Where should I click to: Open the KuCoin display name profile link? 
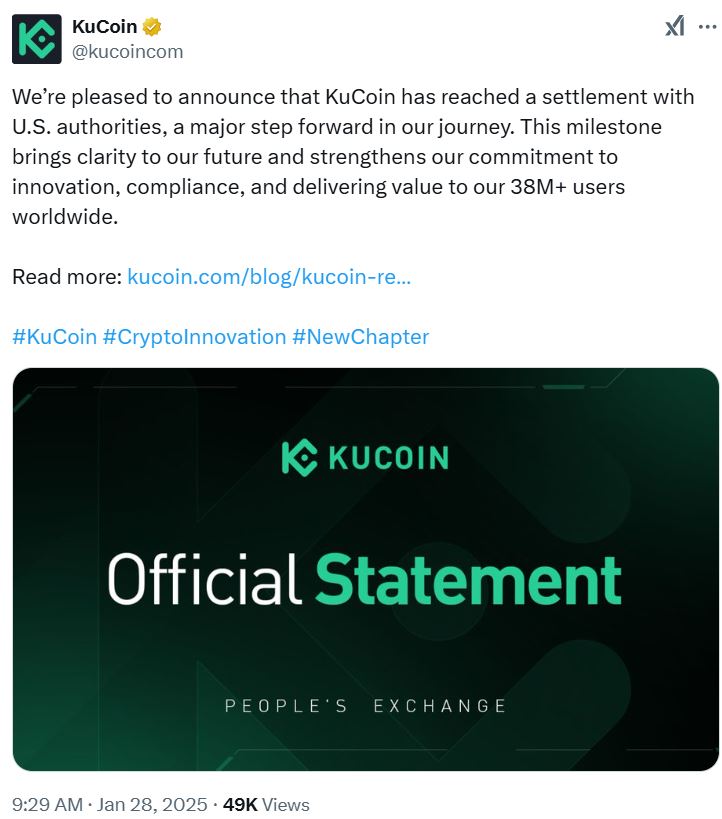click(x=104, y=27)
